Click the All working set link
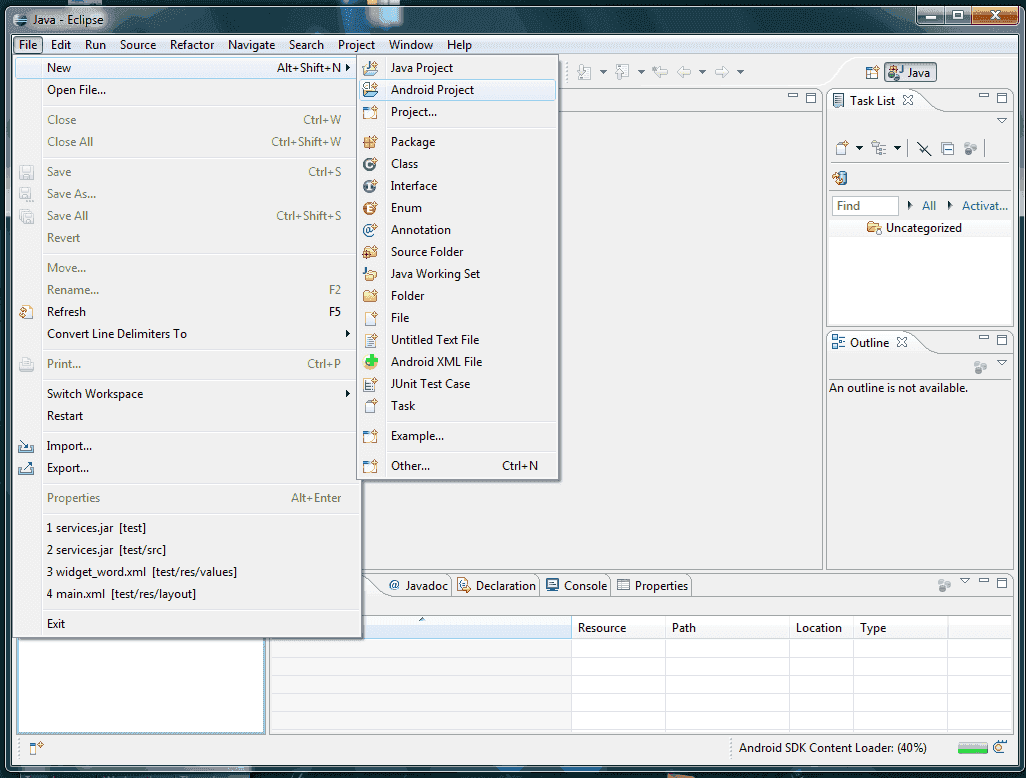This screenshot has height=778, width=1026. pos(929,206)
